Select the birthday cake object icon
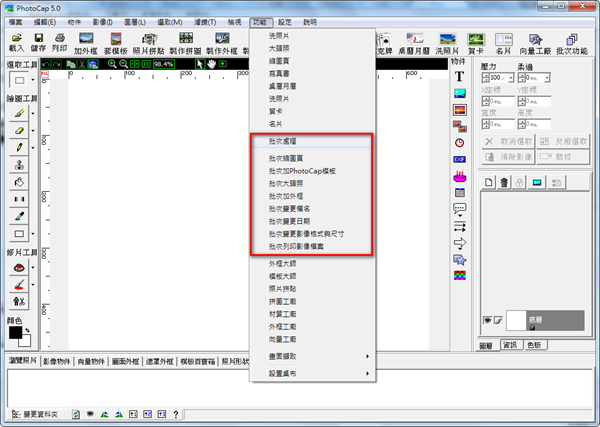600x427 pixels. tap(460, 176)
